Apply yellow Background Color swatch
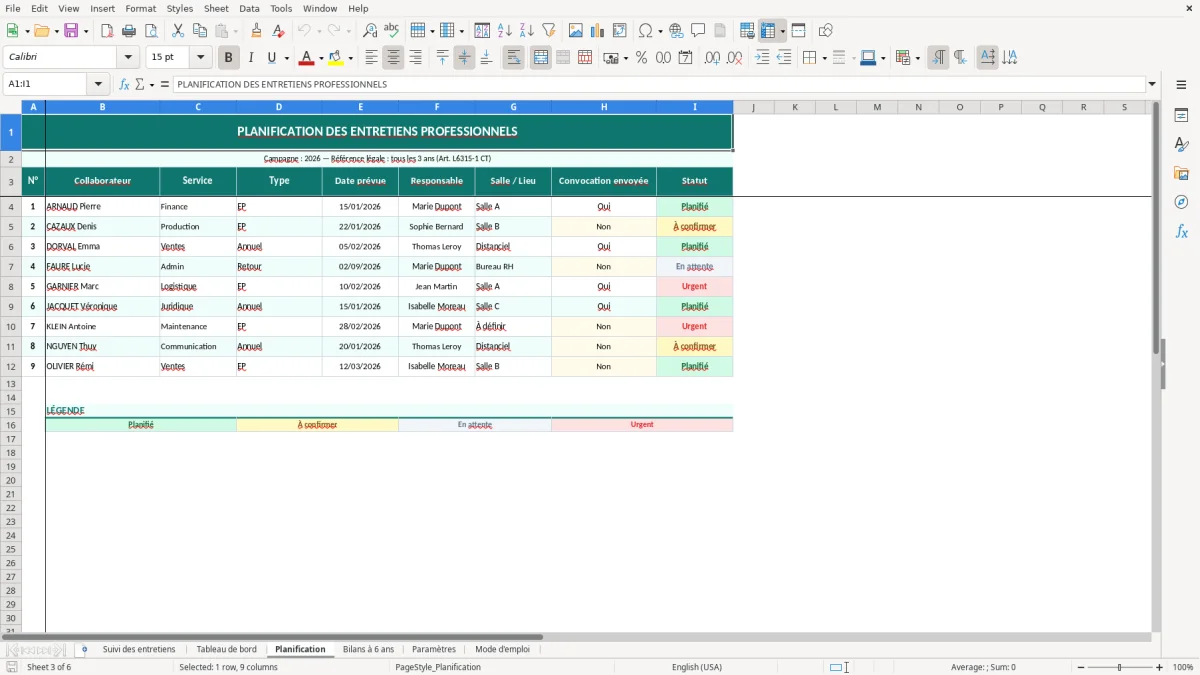The height and width of the screenshot is (675, 1200). point(337,58)
